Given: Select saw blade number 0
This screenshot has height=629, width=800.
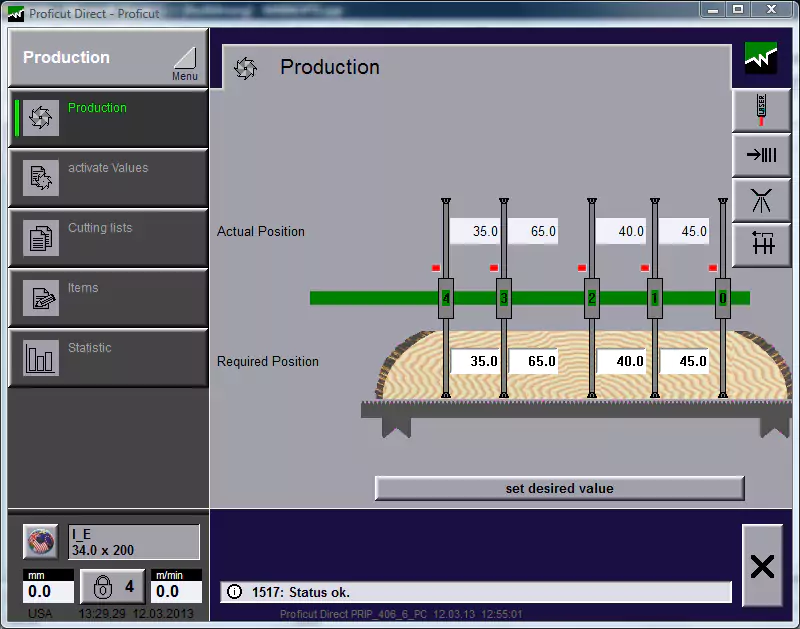Looking at the screenshot, I should pyautogui.click(x=722, y=298).
